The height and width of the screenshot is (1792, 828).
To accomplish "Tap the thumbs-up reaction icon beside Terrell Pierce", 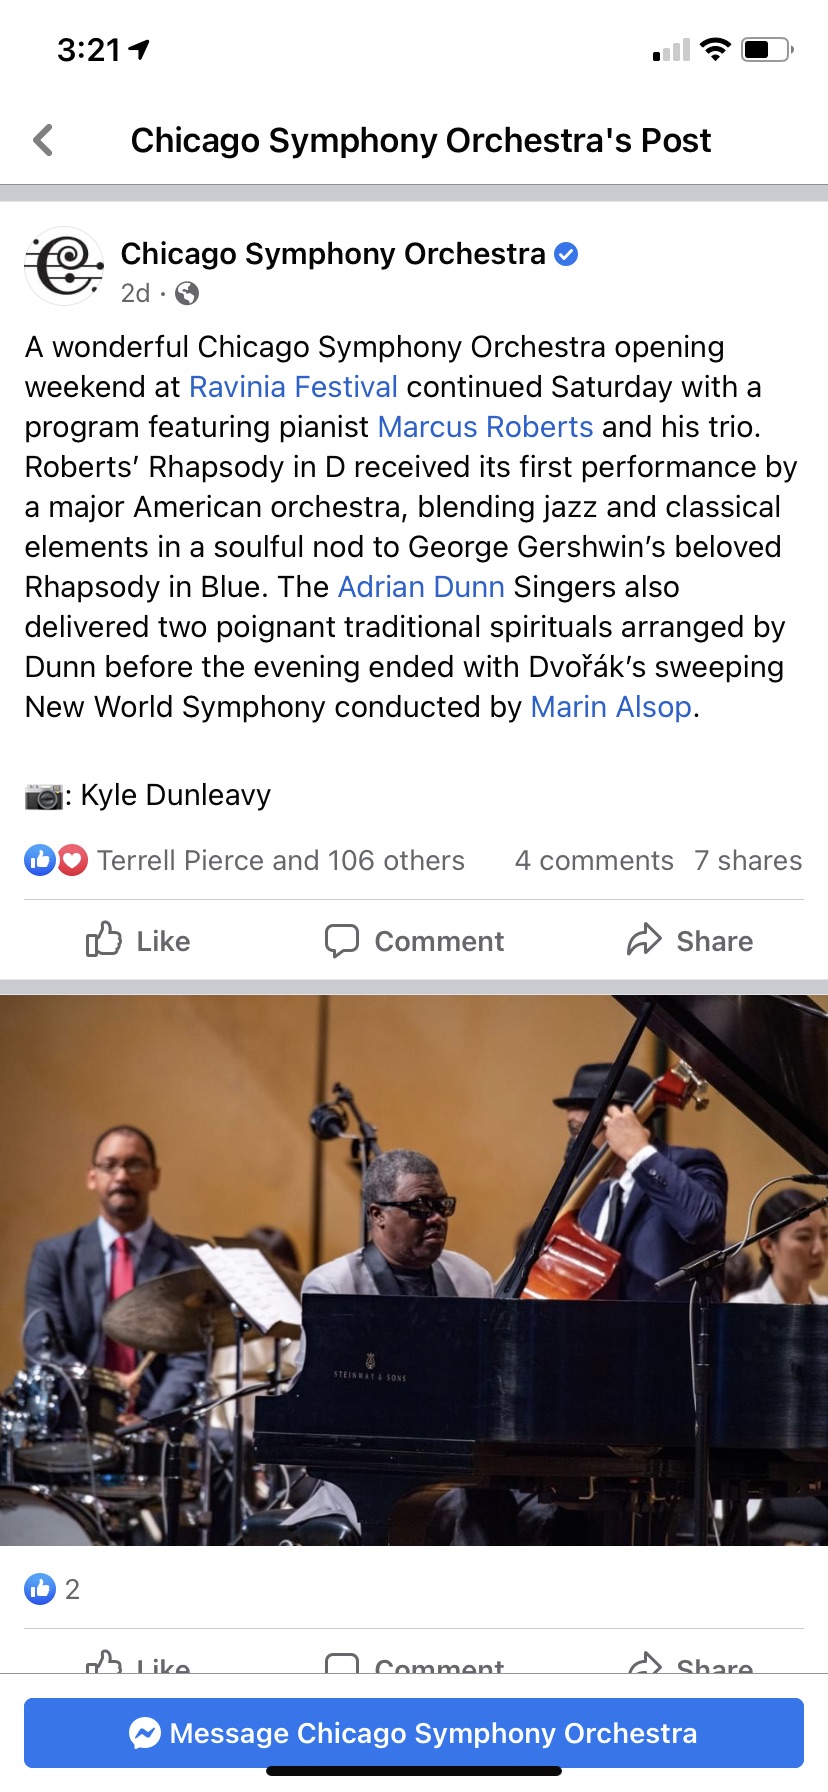I will [x=40, y=860].
